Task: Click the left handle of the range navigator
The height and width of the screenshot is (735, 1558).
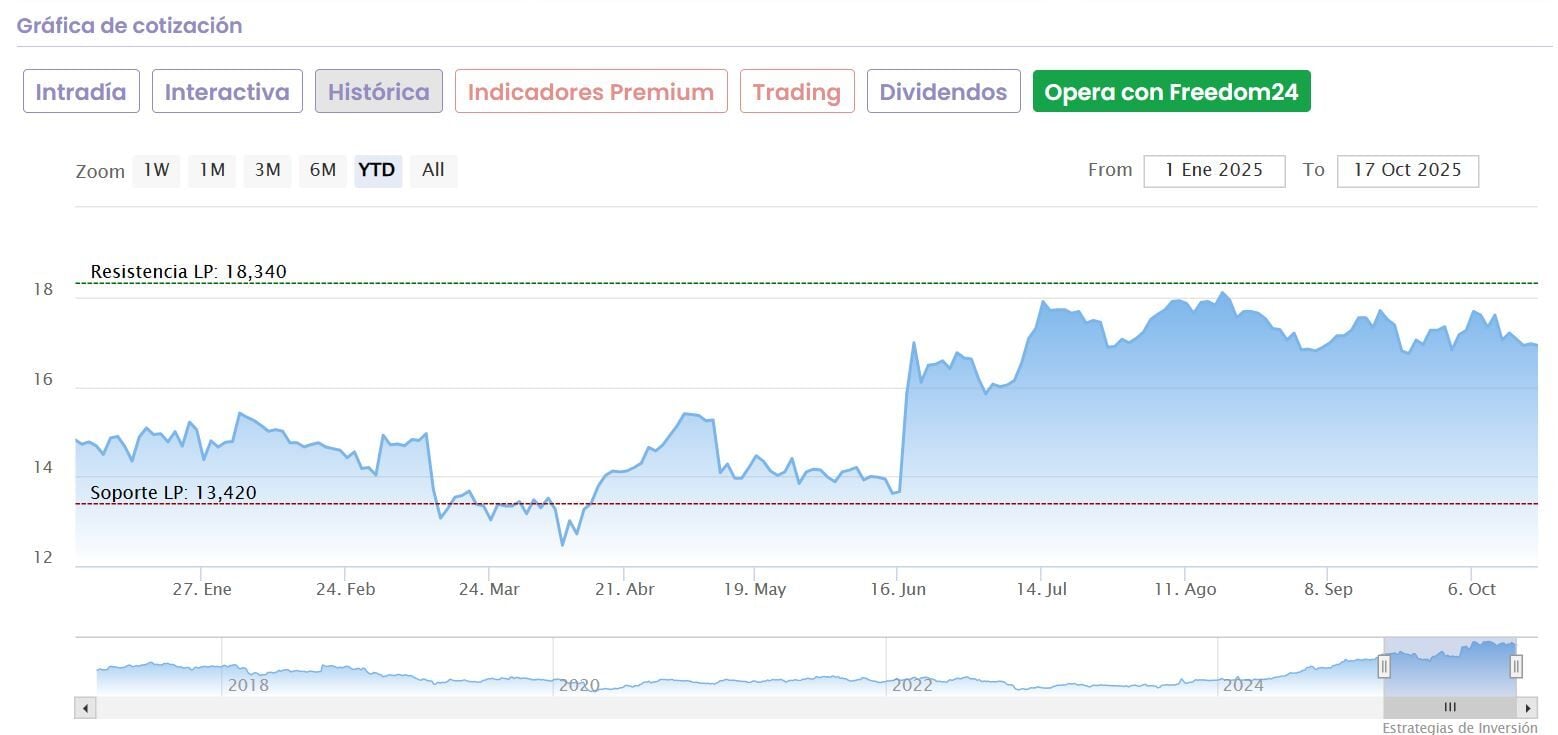Action: [x=1384, y=666]
